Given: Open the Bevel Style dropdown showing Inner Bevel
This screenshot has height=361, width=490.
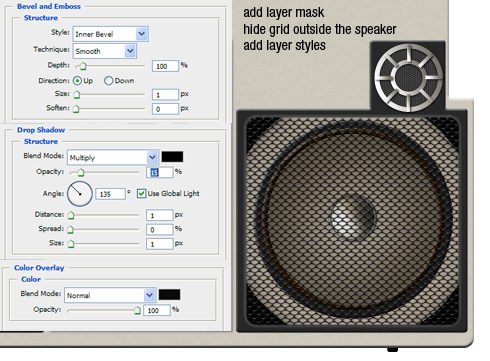Looking at the screenshot, I should (110, 34).
